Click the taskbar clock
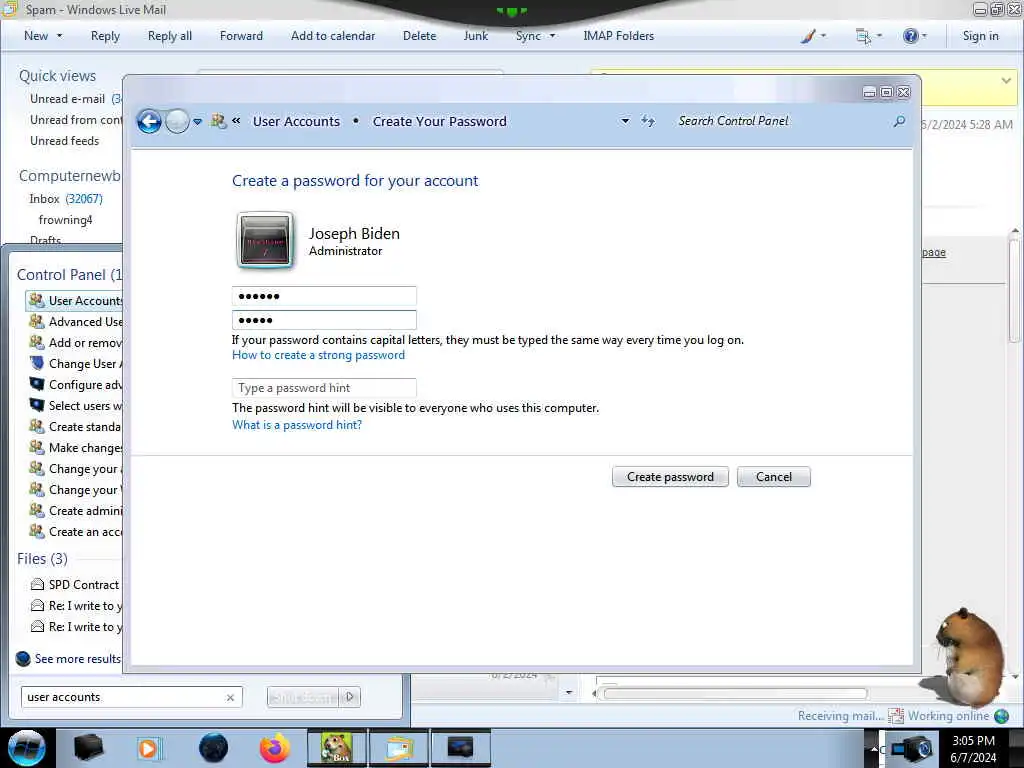1024x768 pixels. pos(973,749)
